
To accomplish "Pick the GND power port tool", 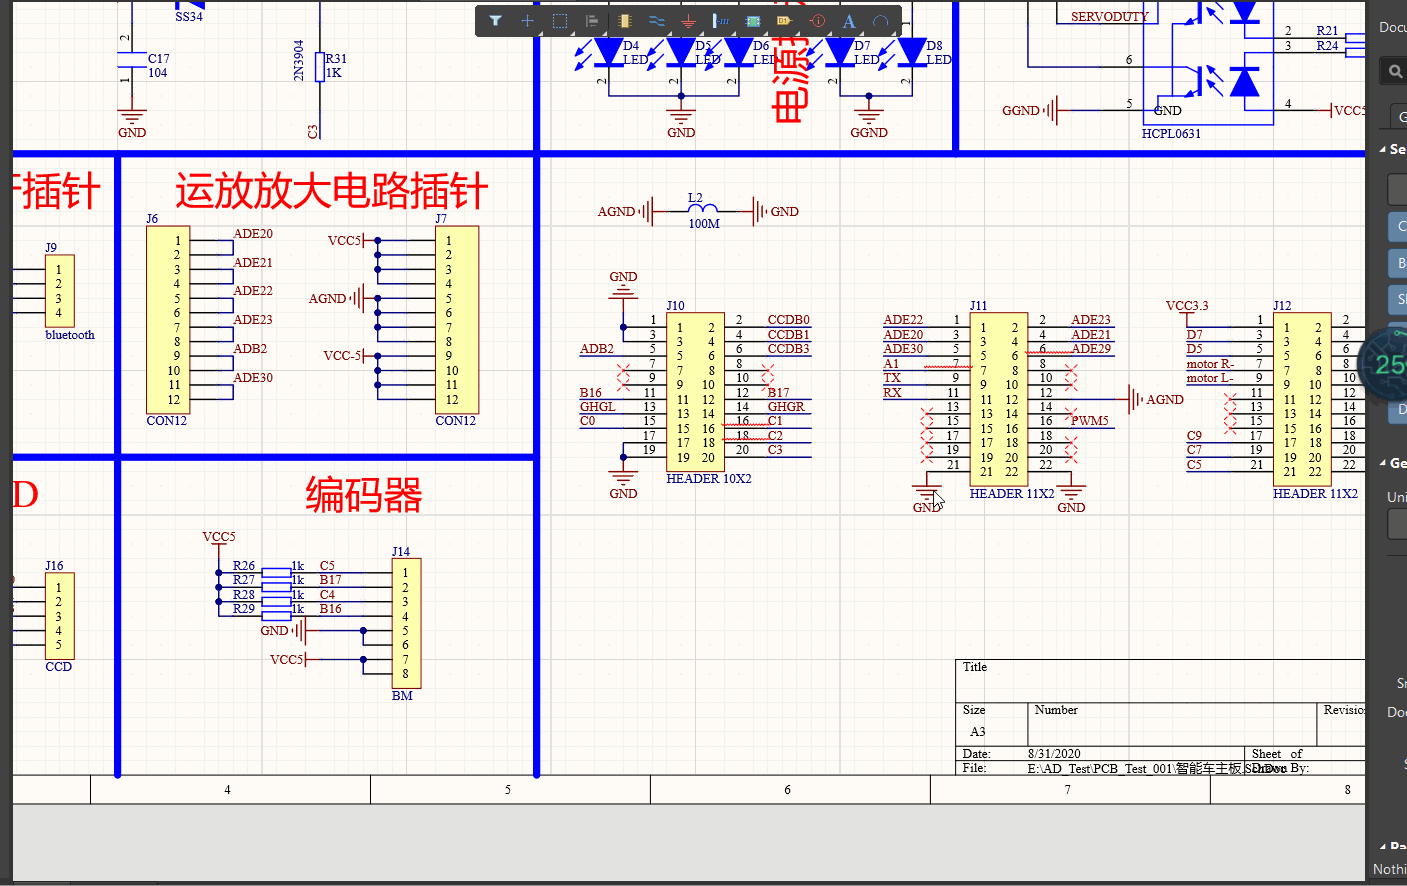I will click(x=688, y=21).
